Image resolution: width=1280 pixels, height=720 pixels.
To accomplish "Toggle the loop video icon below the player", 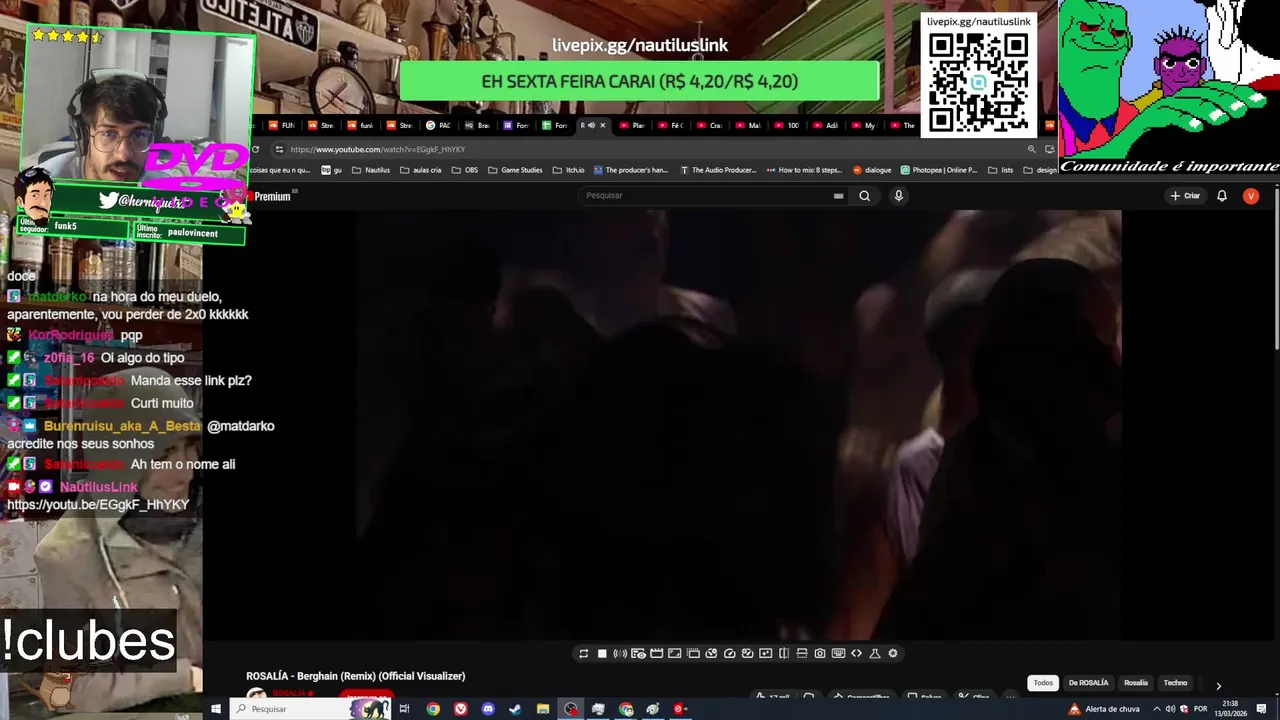I will tap(584, 653).
